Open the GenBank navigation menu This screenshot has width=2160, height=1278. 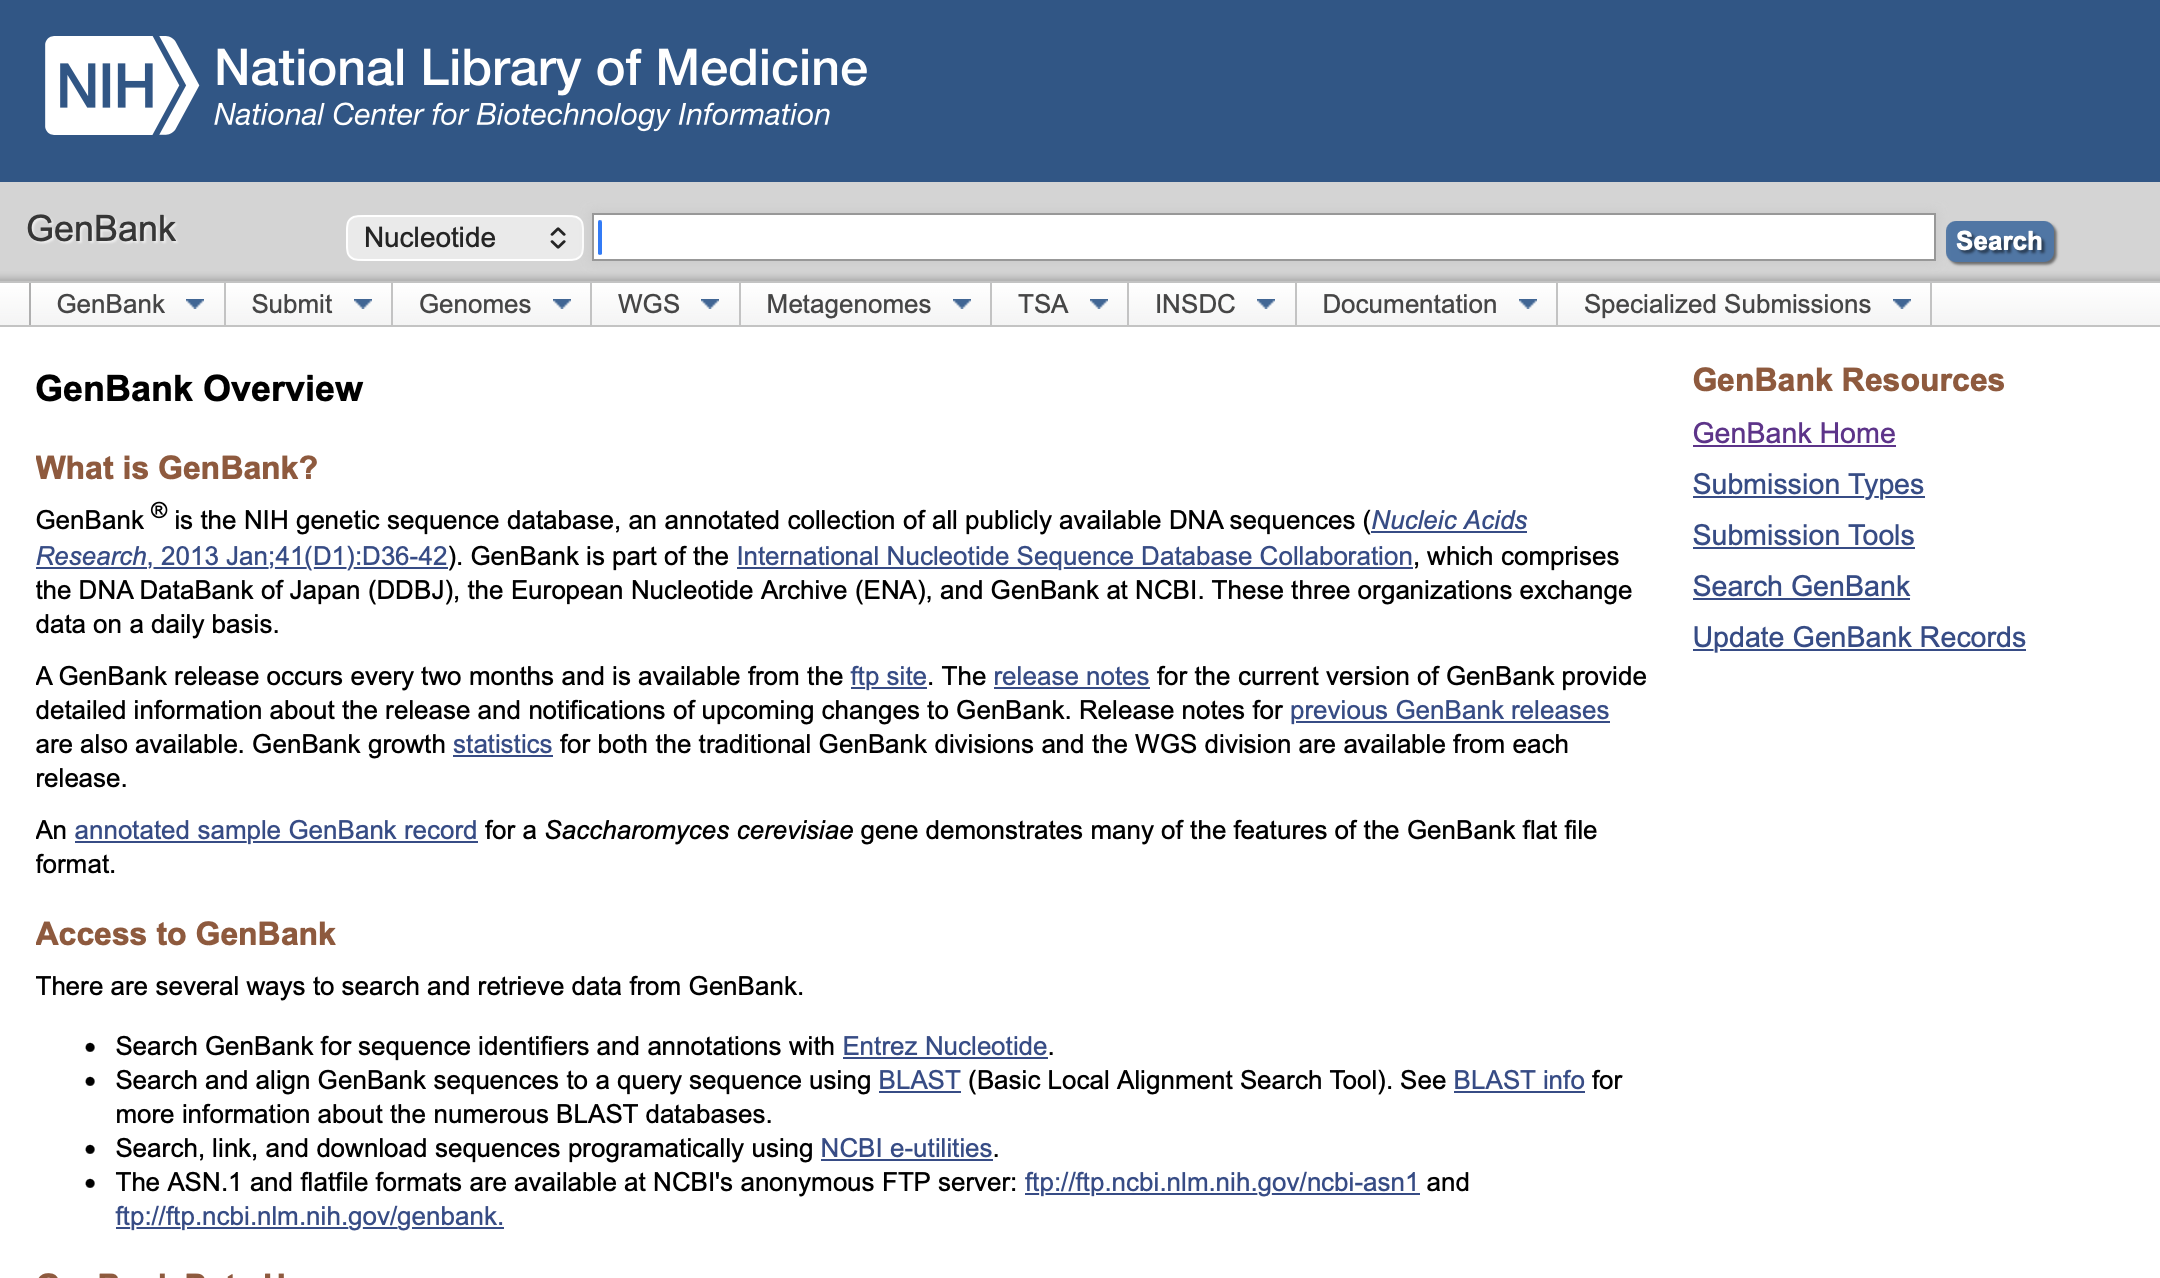coord(111,304)
